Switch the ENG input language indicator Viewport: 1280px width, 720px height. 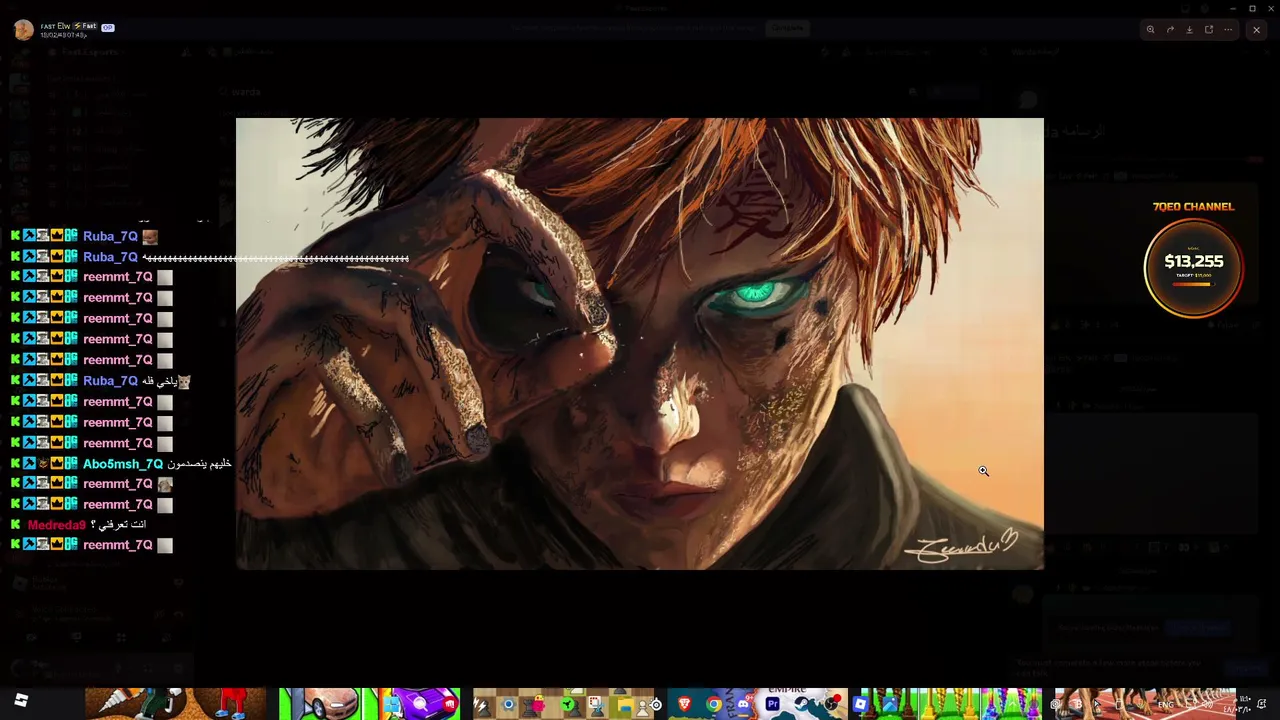pos(1166,705)
